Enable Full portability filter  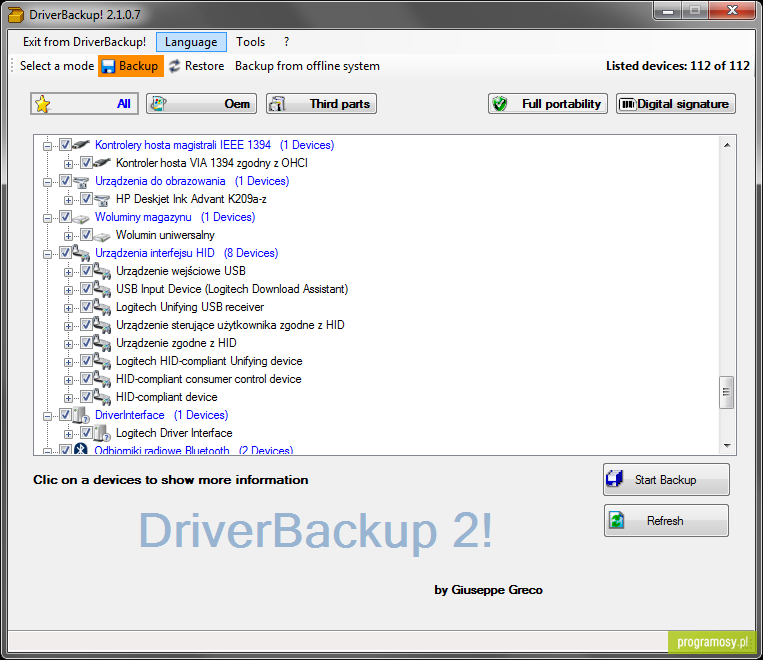547,104
